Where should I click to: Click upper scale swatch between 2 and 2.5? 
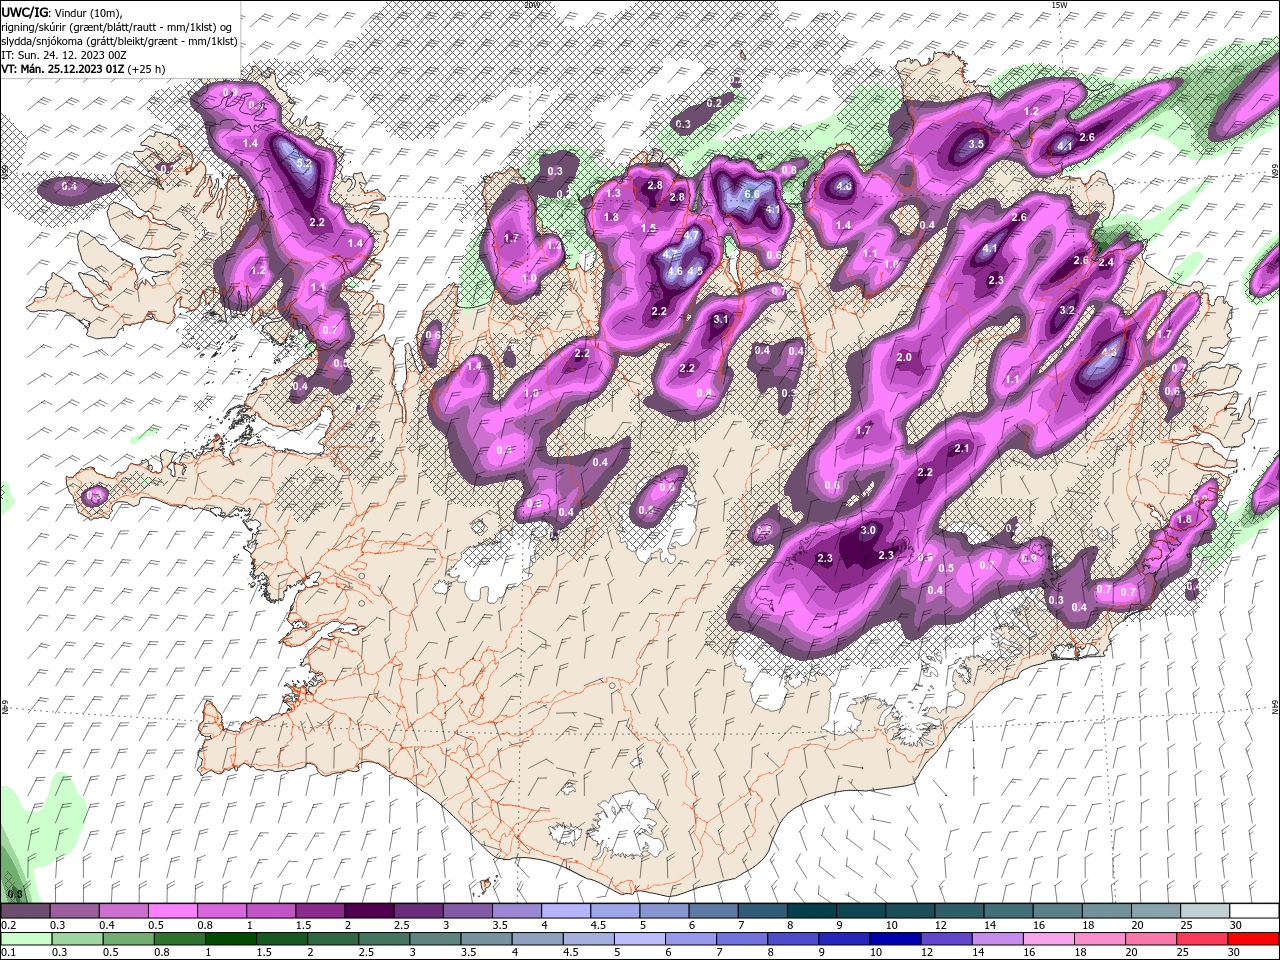point(368,911)
